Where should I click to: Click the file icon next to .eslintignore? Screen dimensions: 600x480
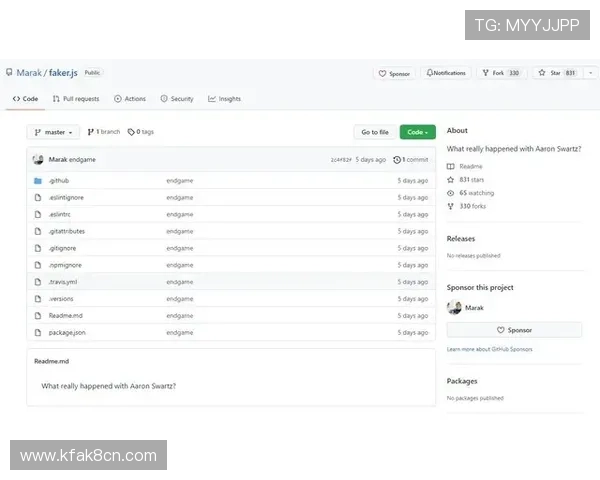[38, 198]
